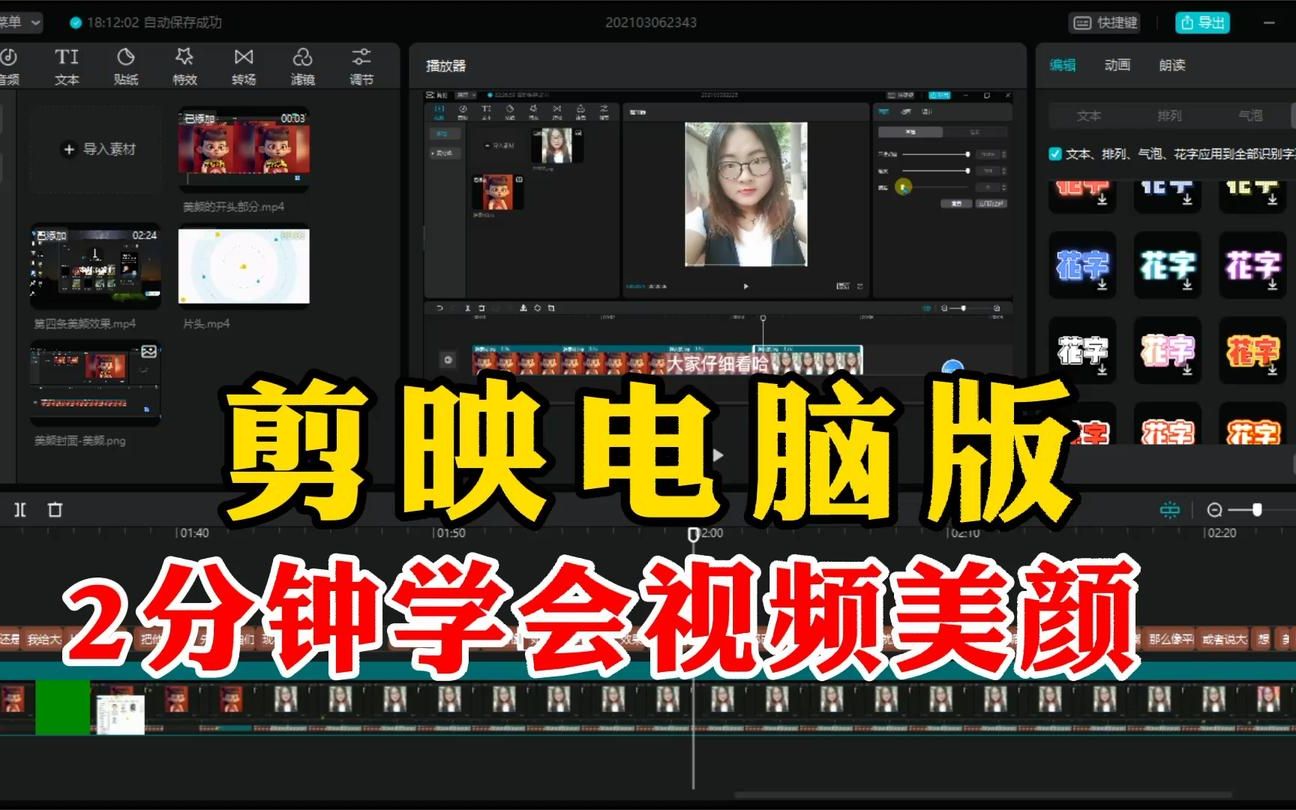The width and height of the screenshot is (1296, 810).
Task: Toggle apply-to-all-subtitles checkbox 文本、排列、气泡、花字
Action: [1055, 154]
